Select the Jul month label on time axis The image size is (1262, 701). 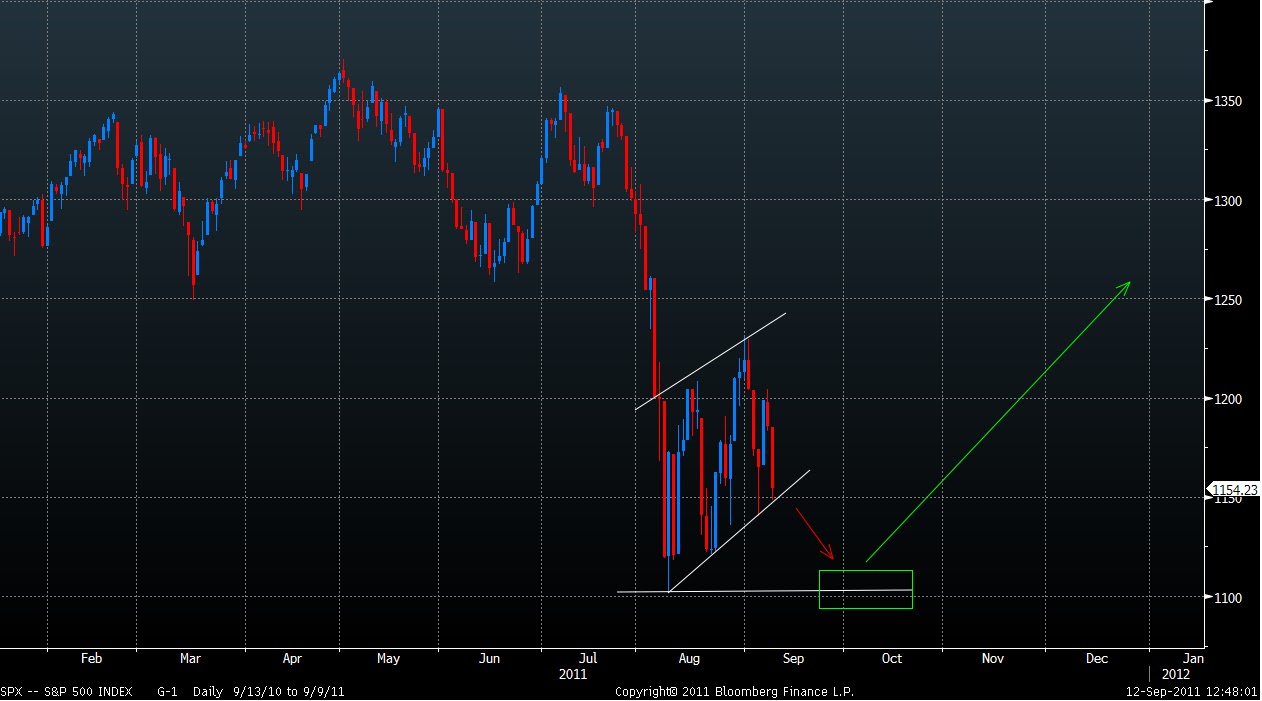pos(588,659)
